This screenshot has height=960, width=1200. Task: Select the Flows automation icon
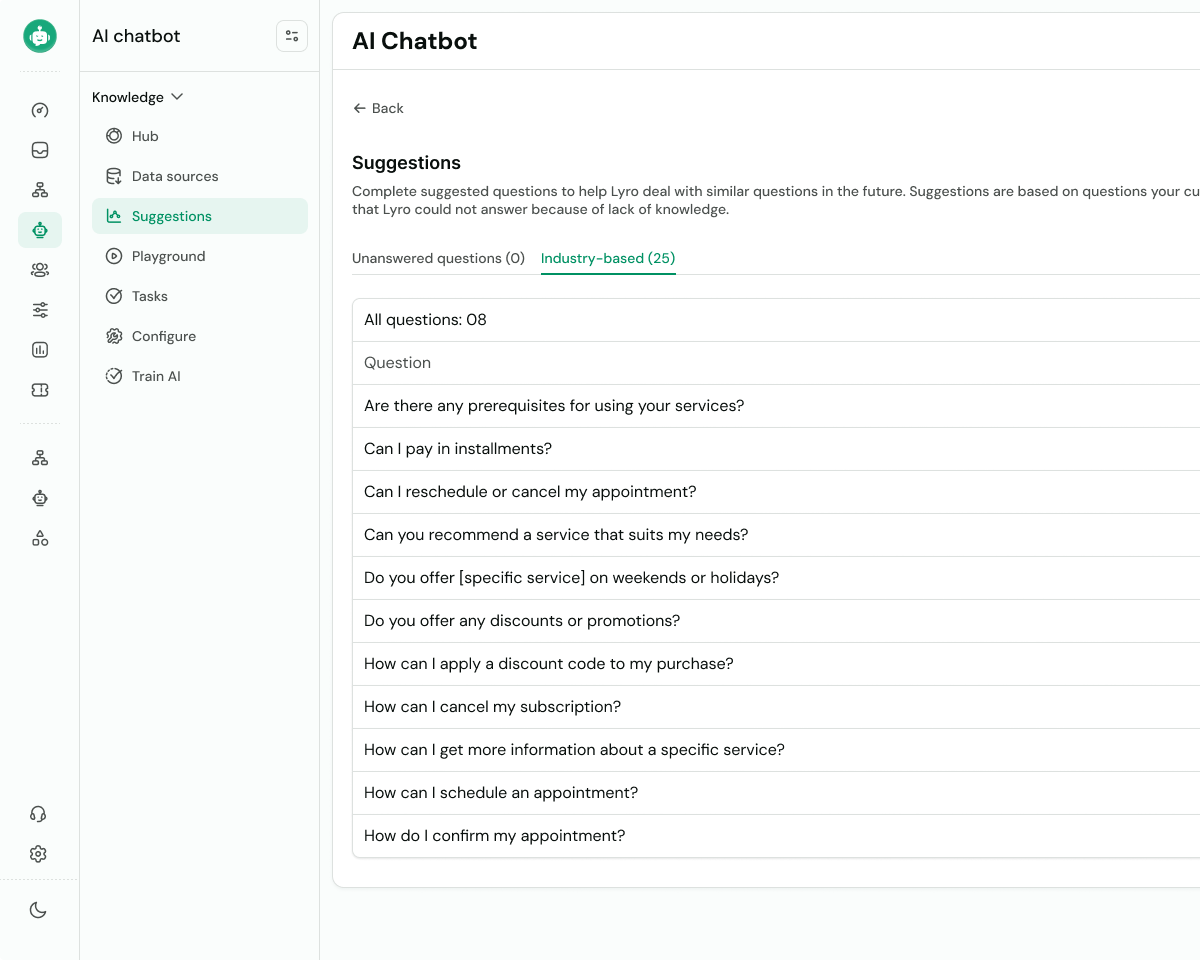39,189
